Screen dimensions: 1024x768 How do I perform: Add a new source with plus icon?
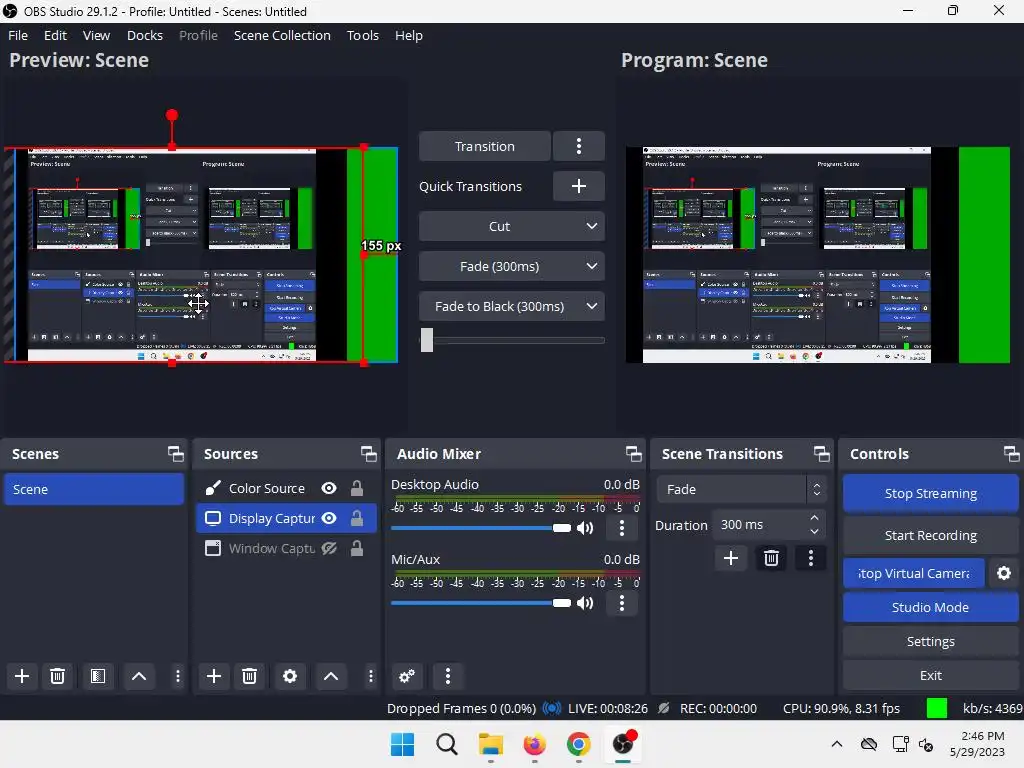(x=214, y=676)
